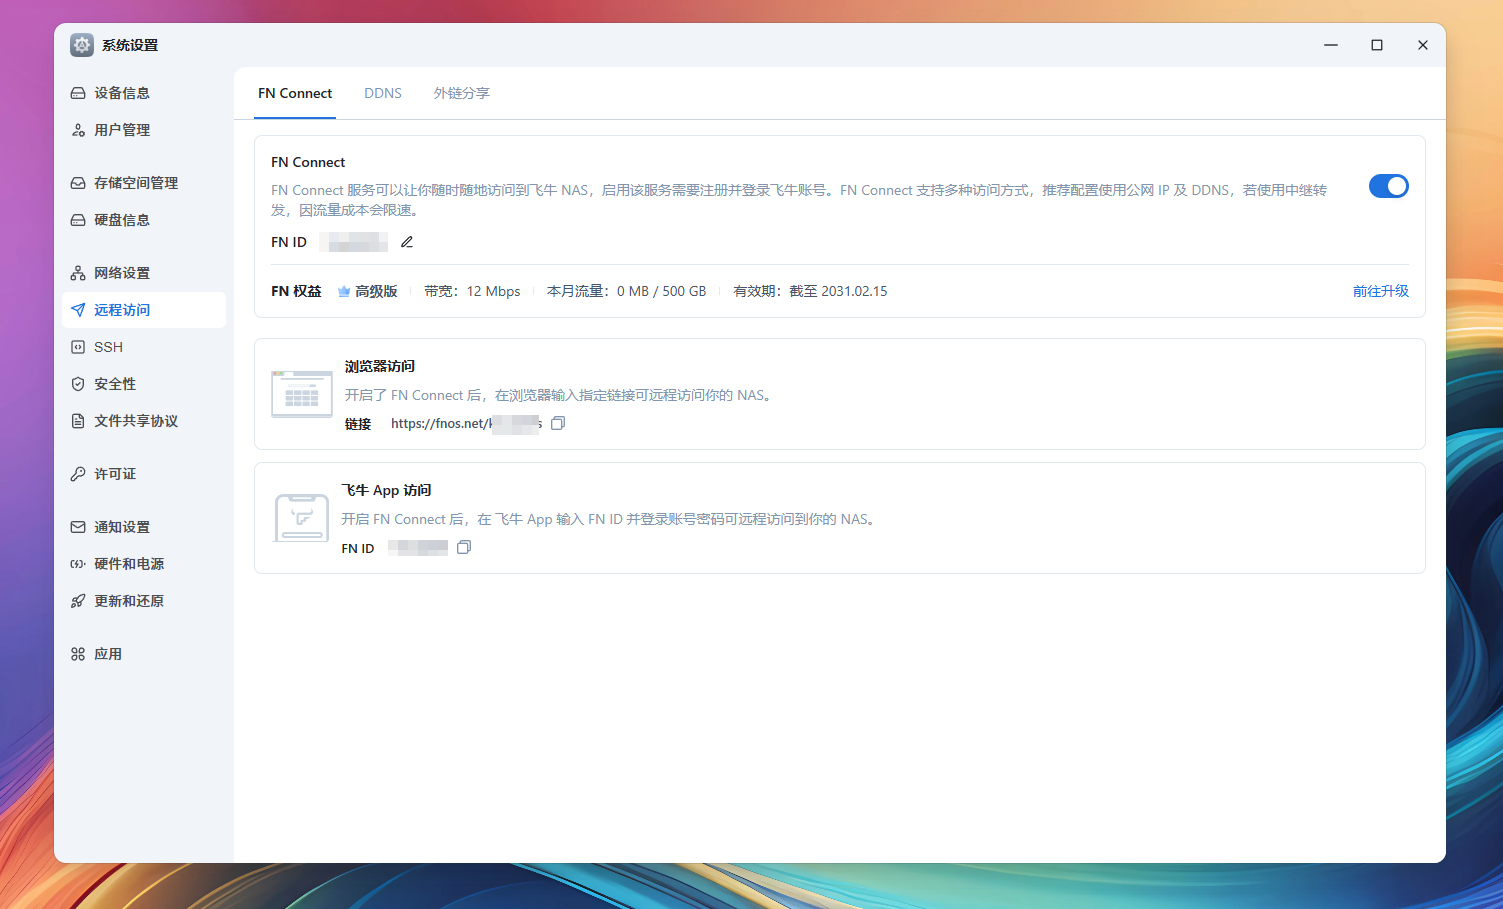Click the 许可证 key icon
Screen dimensions: 1503x909
click(79, 473)
